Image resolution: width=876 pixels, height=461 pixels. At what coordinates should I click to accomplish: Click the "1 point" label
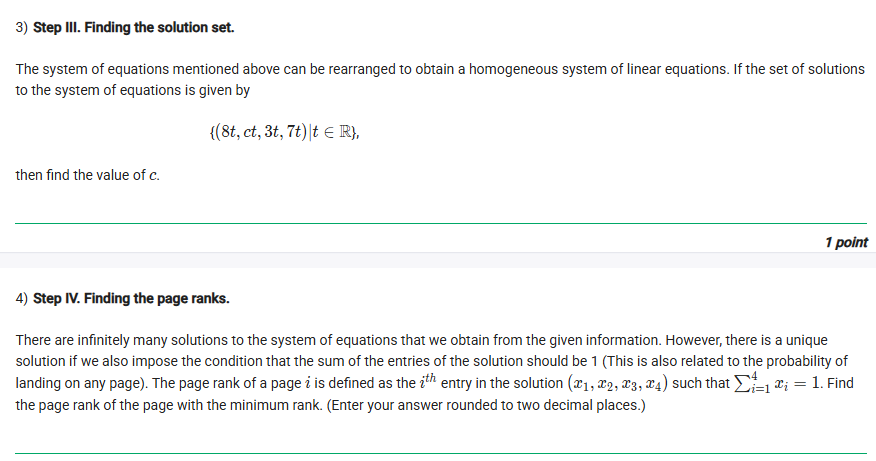pyautogui.click(x=846, y=242)
